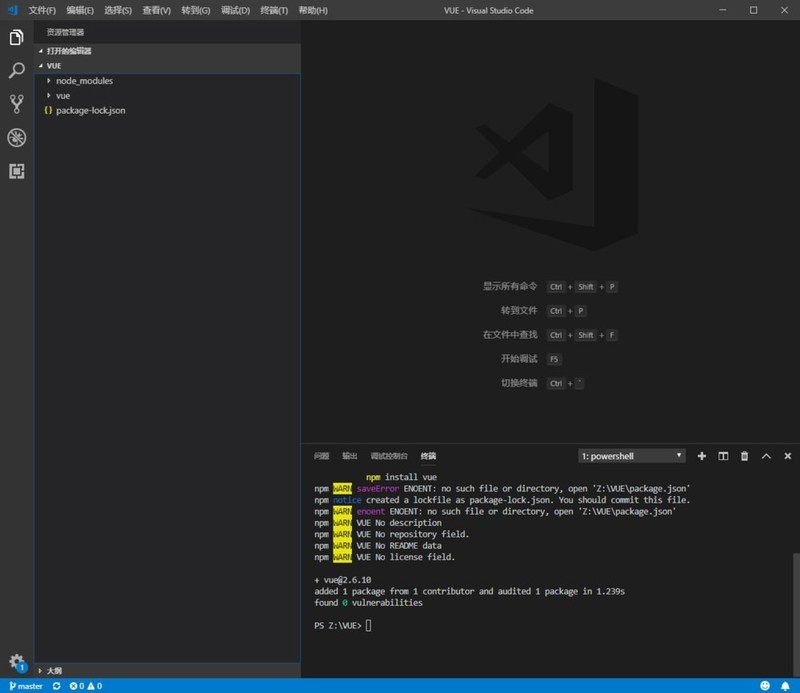Screen dimensions: 800x693
Task: Kill the terminal using the trash icon
Action: click(x=744, y=456)
